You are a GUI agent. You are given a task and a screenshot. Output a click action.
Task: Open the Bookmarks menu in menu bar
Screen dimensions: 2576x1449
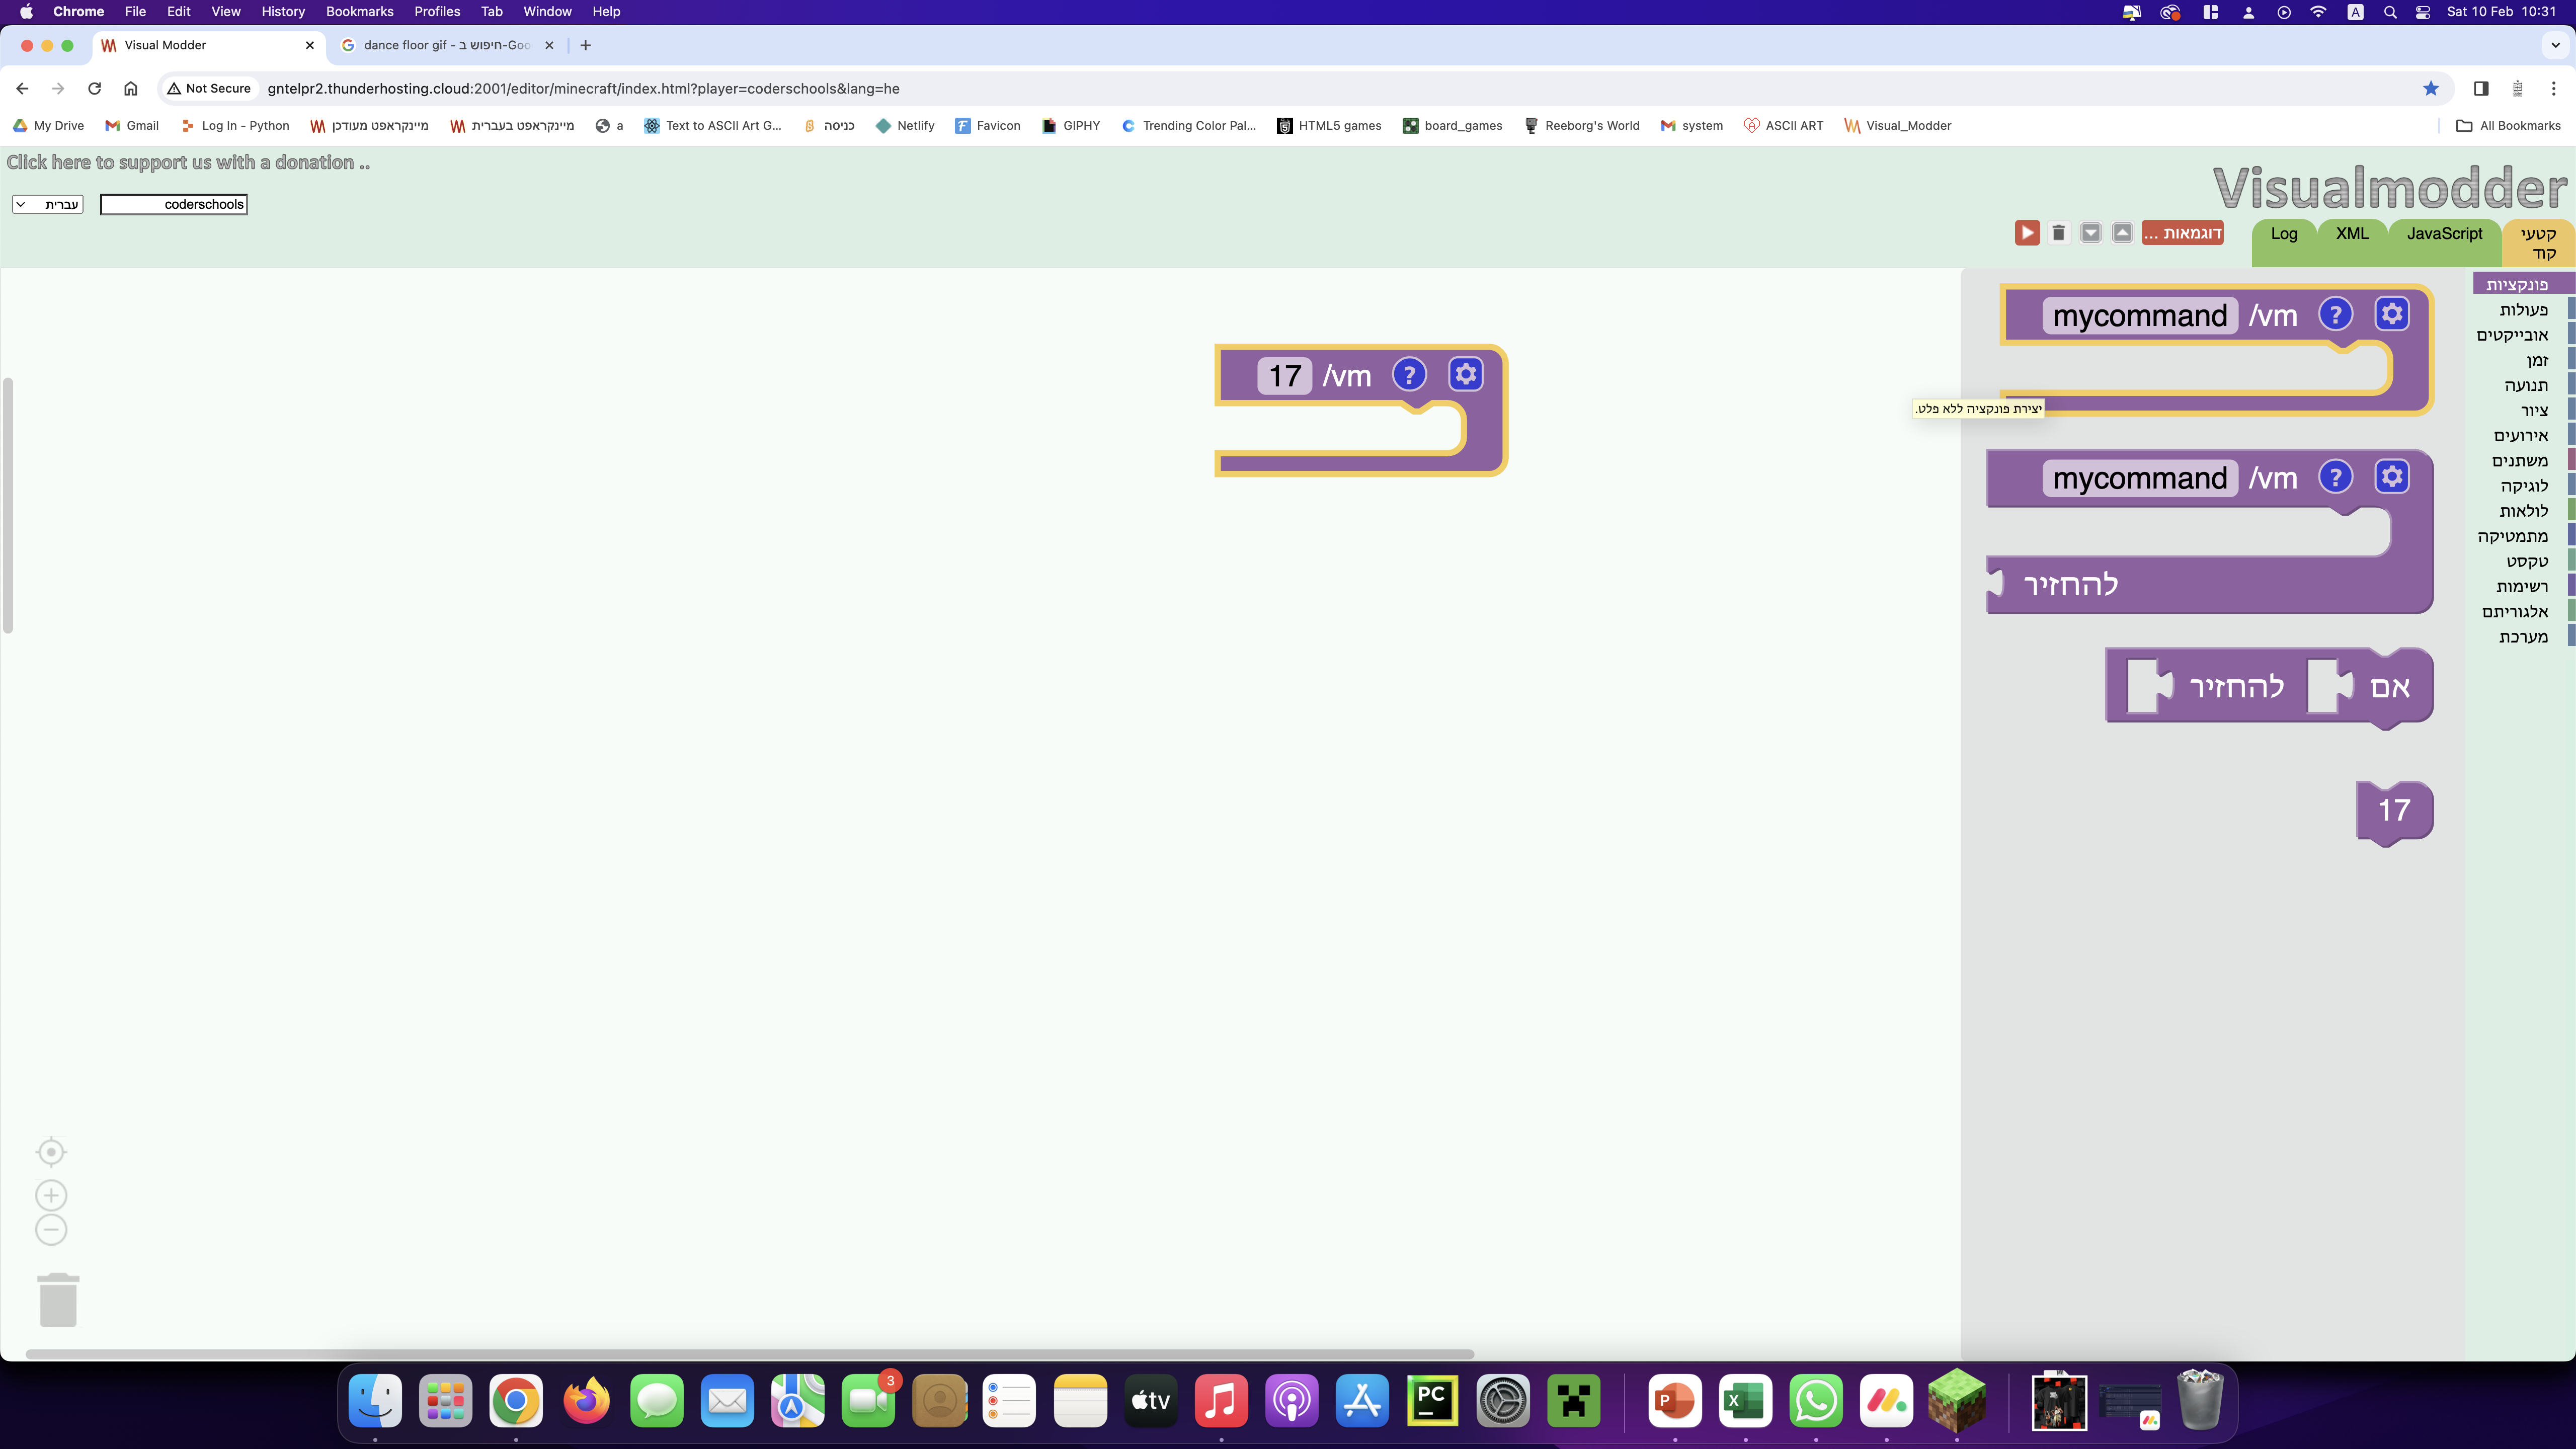tap(359, 11)
